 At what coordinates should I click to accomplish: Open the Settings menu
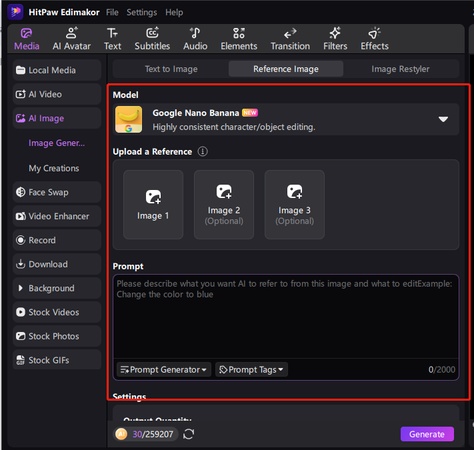click(x=142, y=12)
